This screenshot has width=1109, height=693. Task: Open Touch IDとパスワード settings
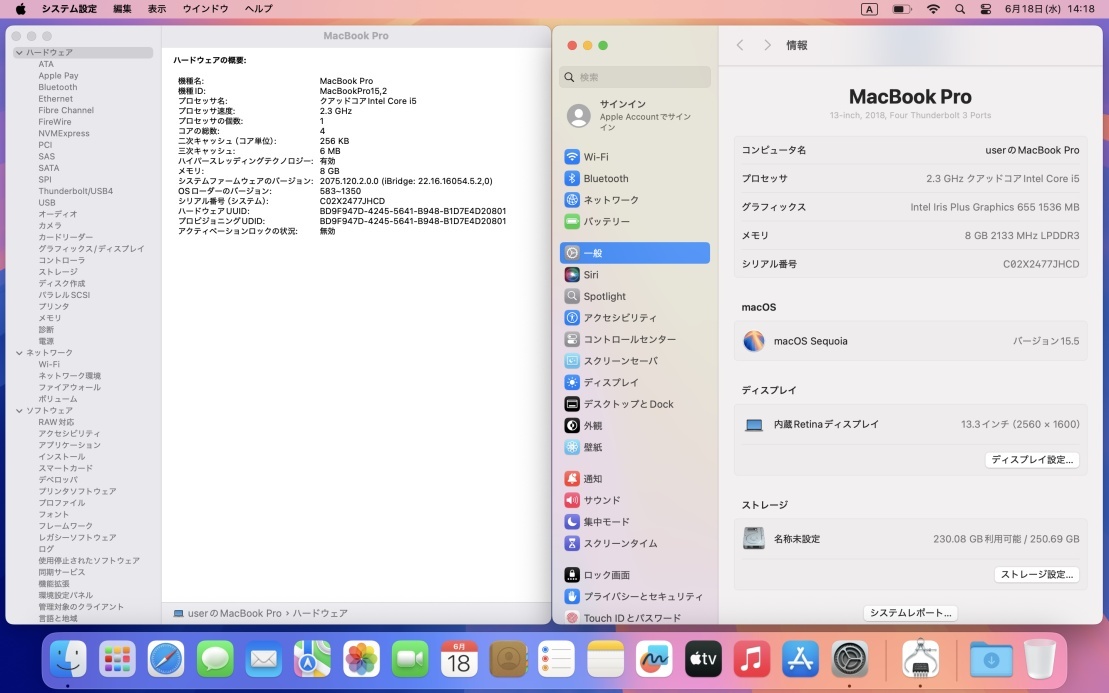tap(628, 618)
